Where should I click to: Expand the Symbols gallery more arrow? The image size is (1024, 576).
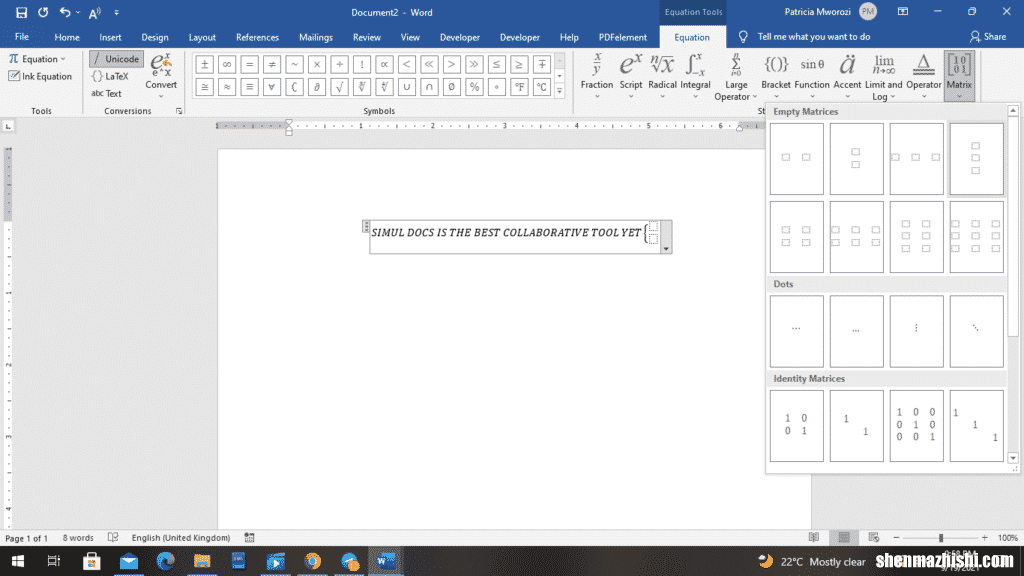[x=560, y=91]
